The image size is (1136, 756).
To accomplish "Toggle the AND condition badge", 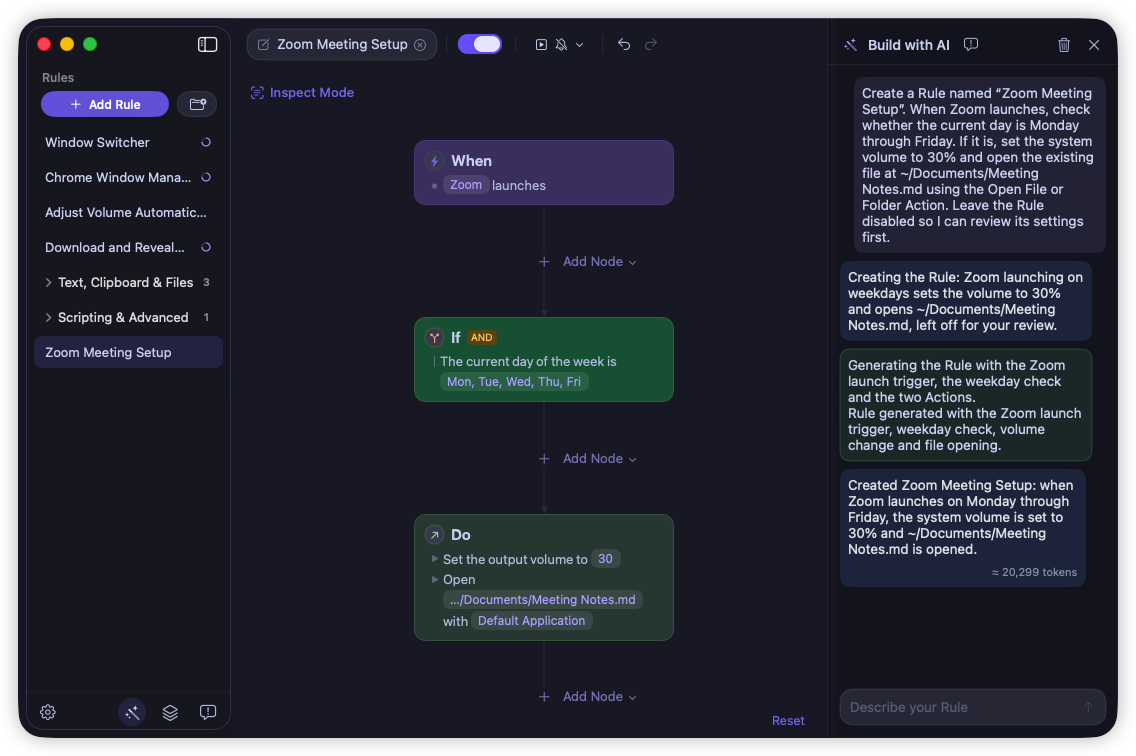I will pos(481,338).
